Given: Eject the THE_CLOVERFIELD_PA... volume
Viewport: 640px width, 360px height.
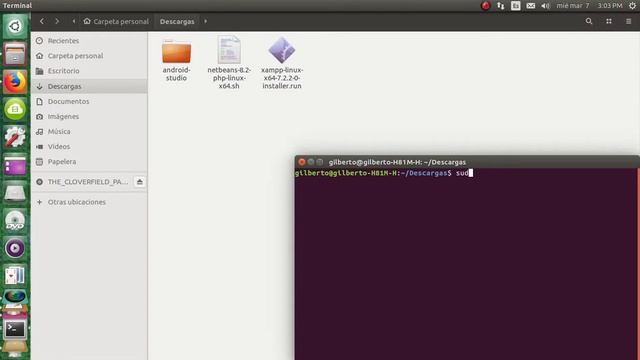Looking at the screenshot, I should 140,182.
